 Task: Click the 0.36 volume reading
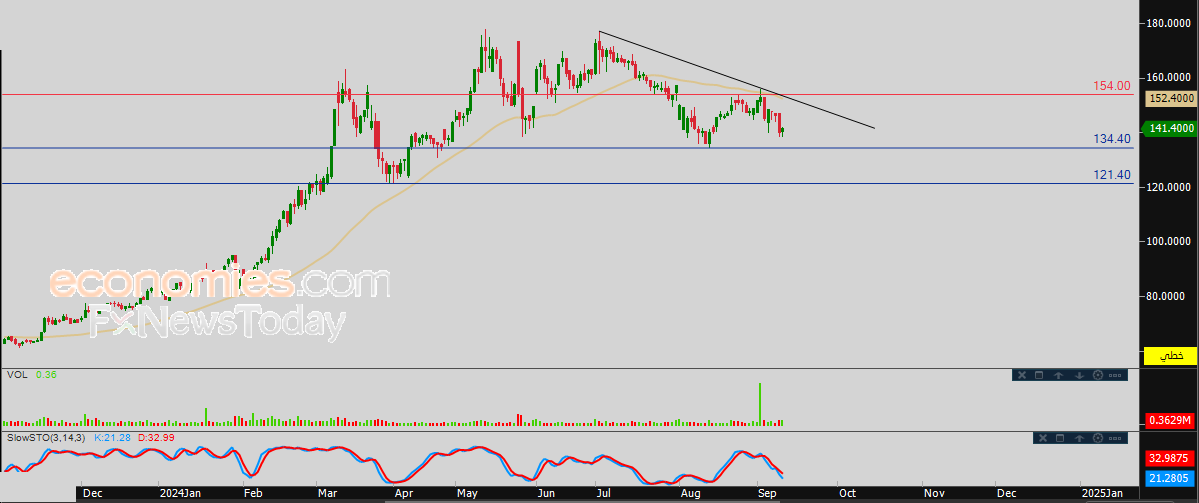pos(47,375)
